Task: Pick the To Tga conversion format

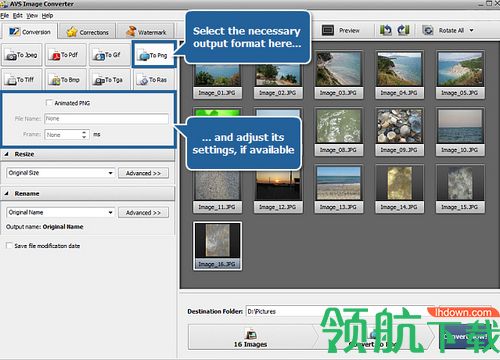Action: point(110,80)
